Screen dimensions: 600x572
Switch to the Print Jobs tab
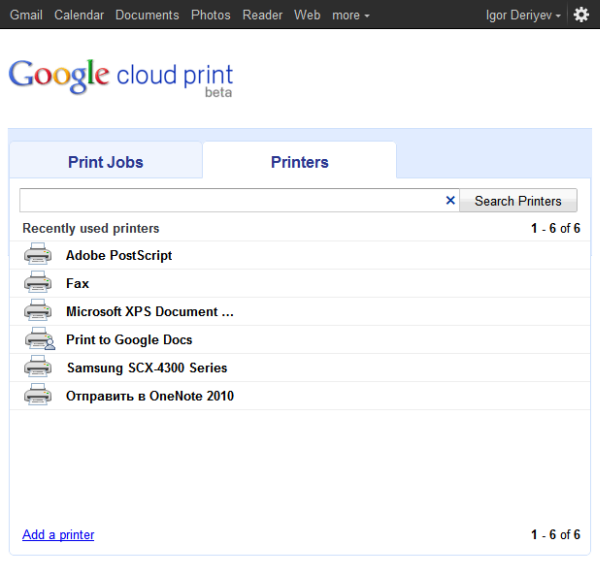pyautogui.click(x=106, y=162)
